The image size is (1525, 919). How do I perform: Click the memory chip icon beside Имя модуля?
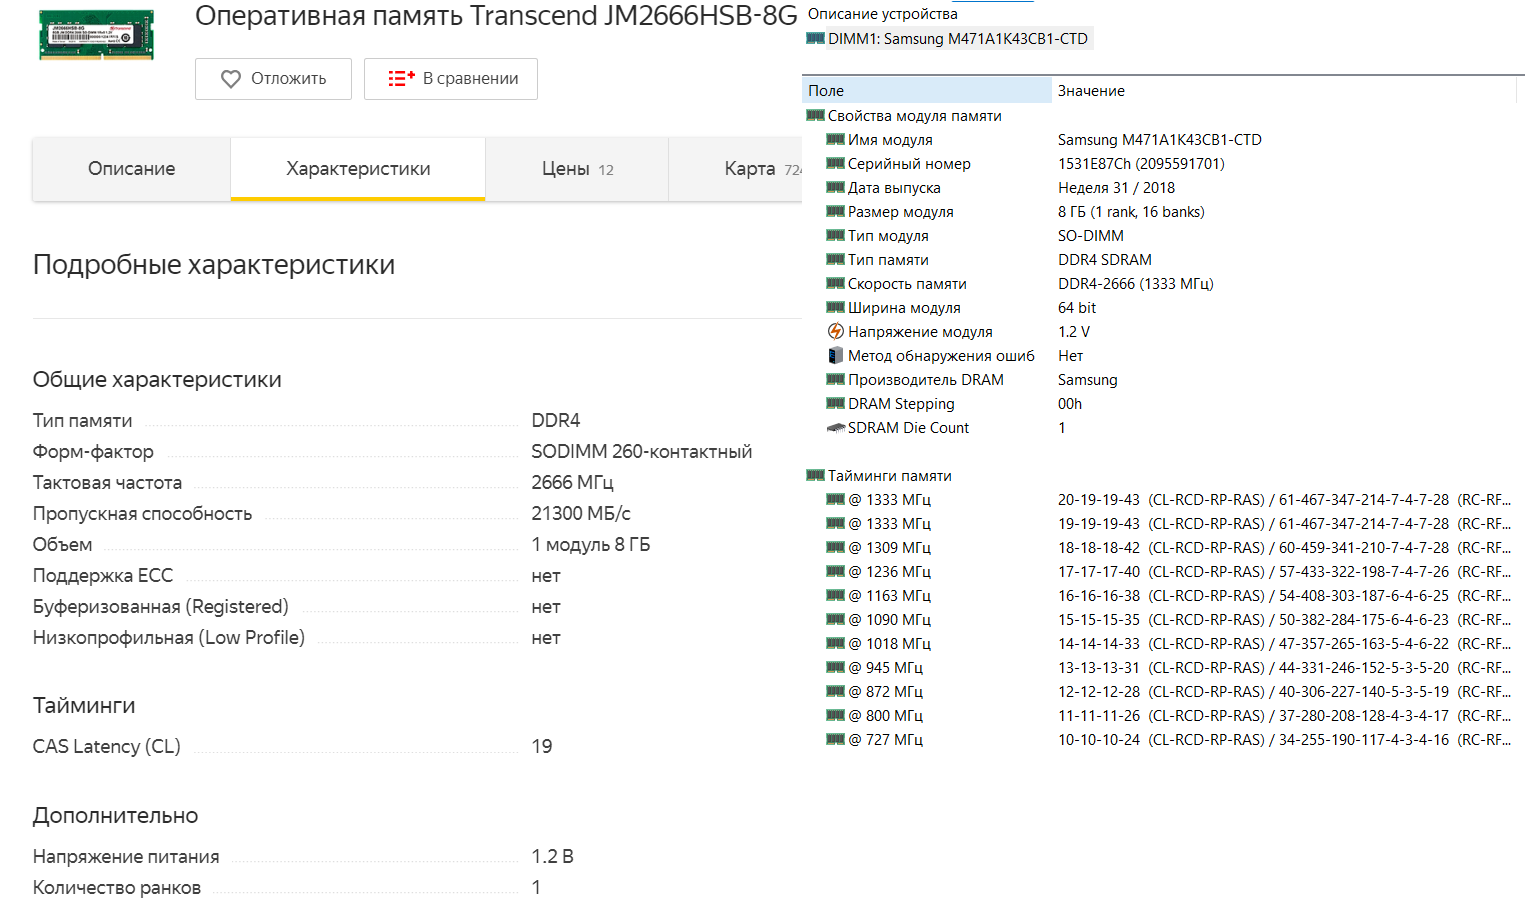coord(836,139)
